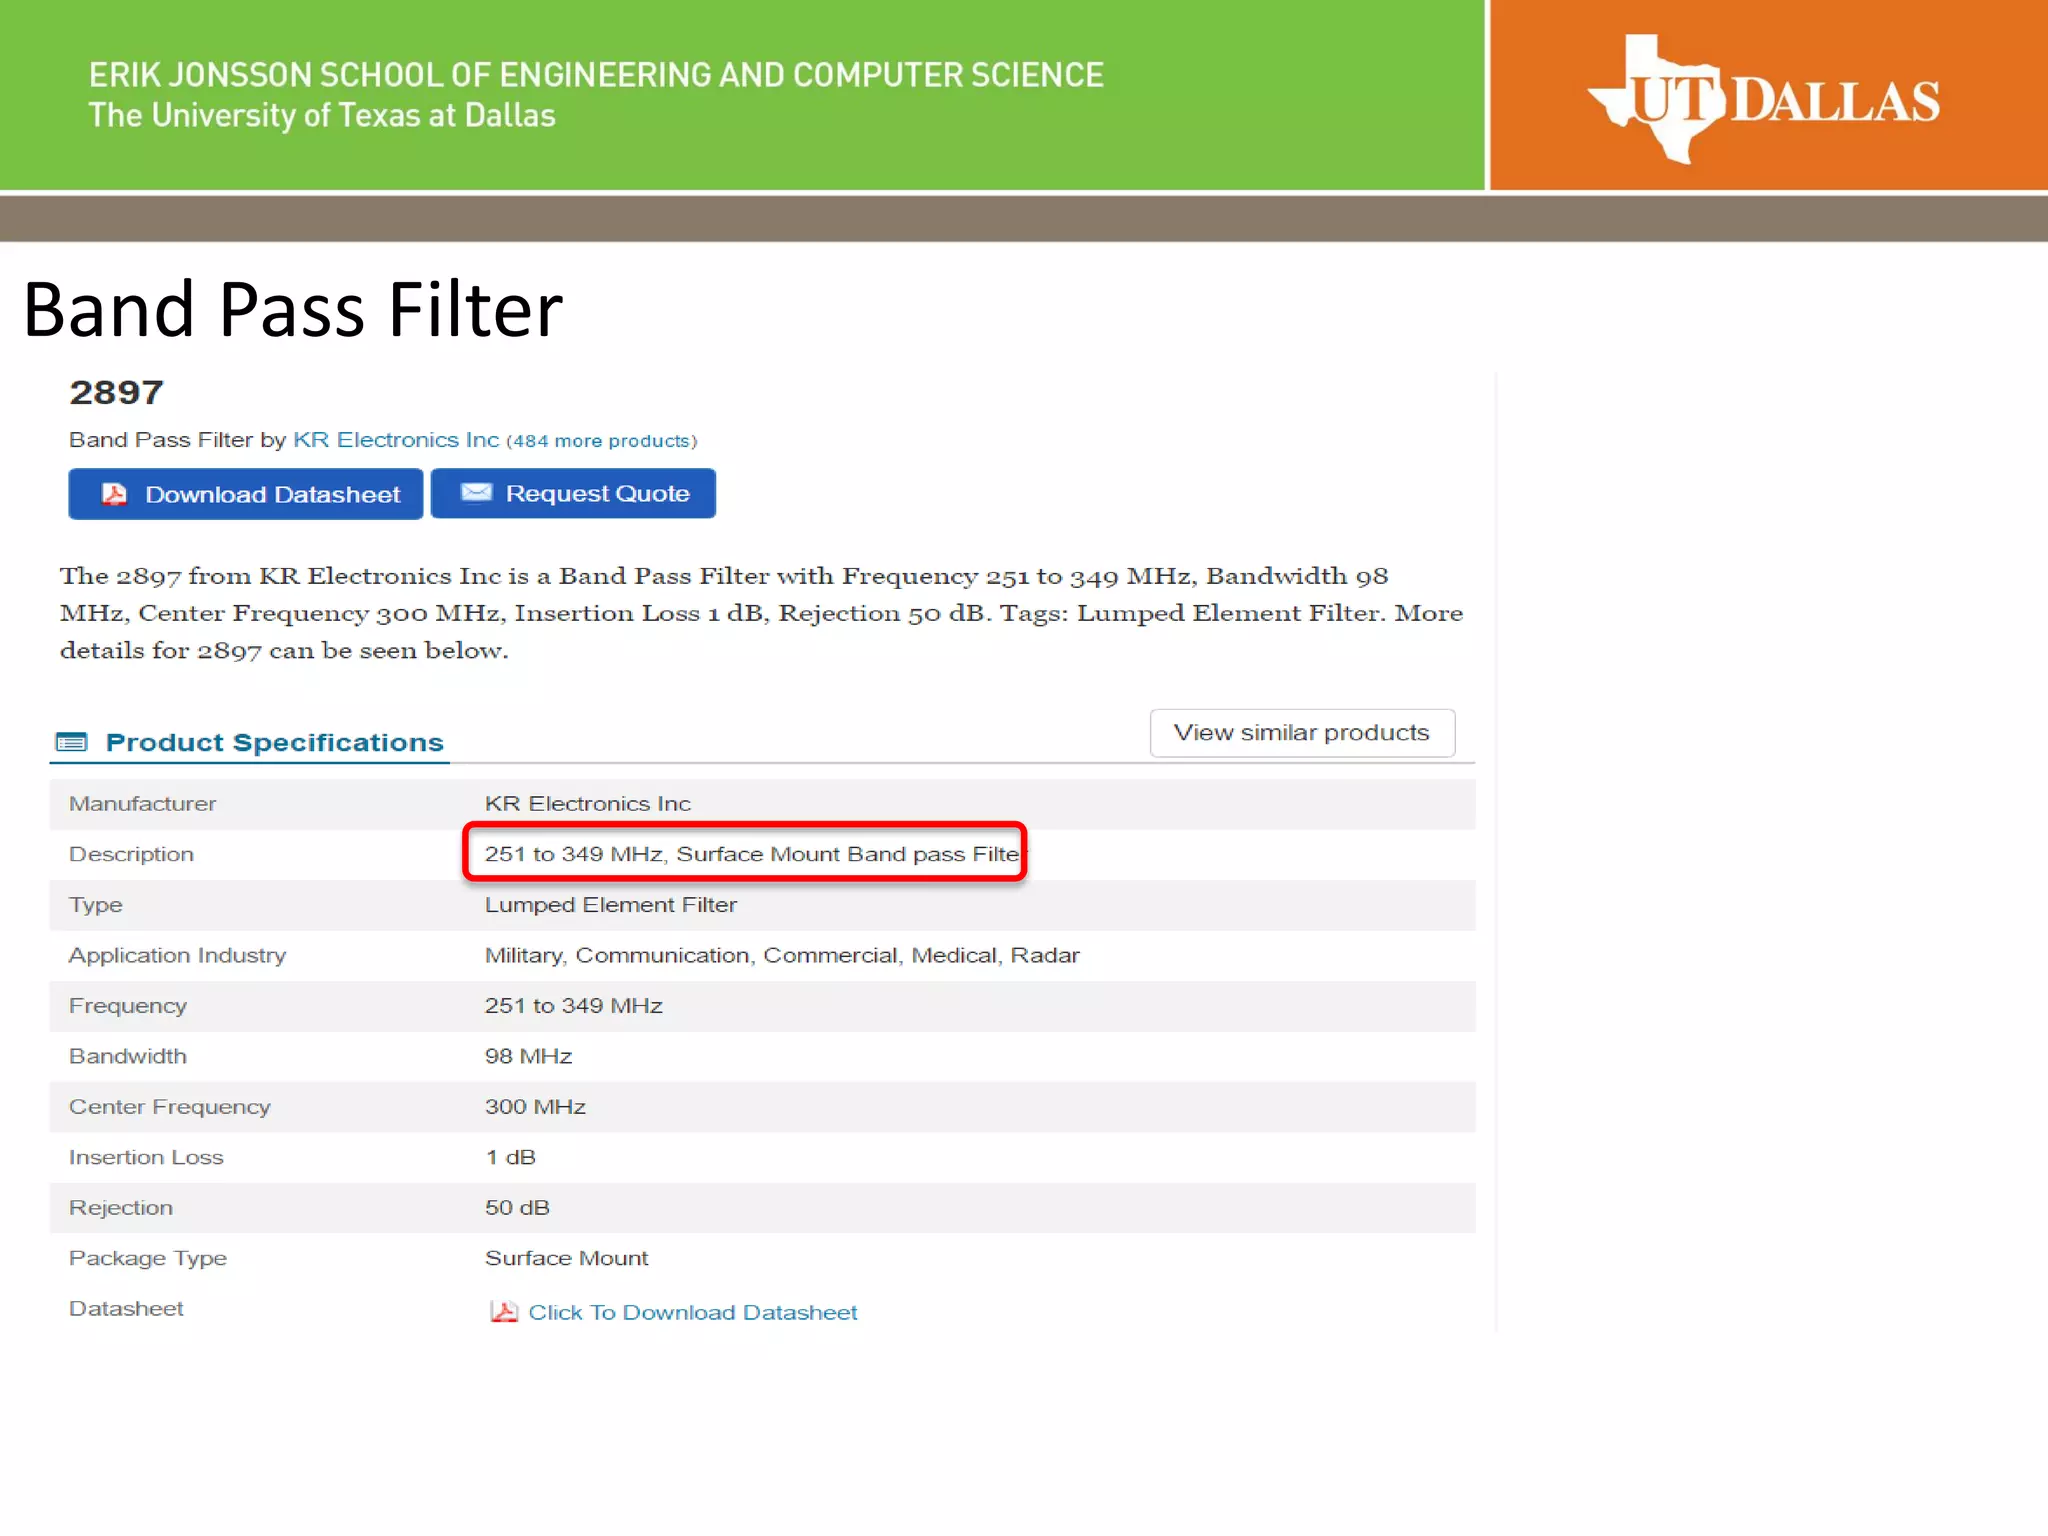This screenshot has height=1536, width=2048.
Task: Click the Type row label
Action: pos(96,905)
